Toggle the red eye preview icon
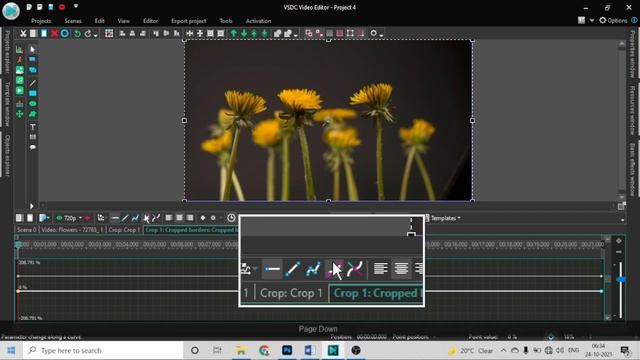 87,218
